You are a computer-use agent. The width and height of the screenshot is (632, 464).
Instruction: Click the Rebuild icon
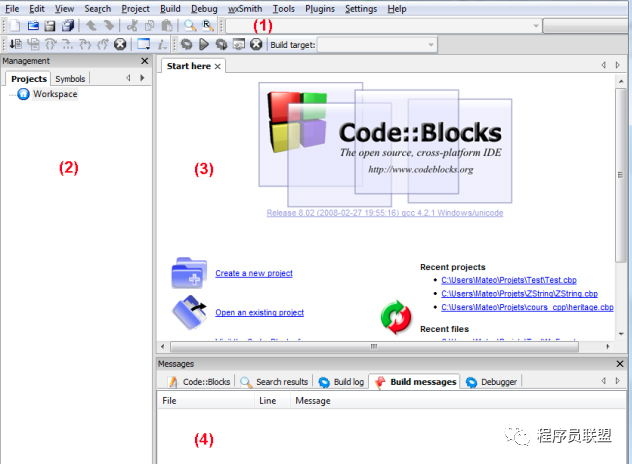pos(239,44)
